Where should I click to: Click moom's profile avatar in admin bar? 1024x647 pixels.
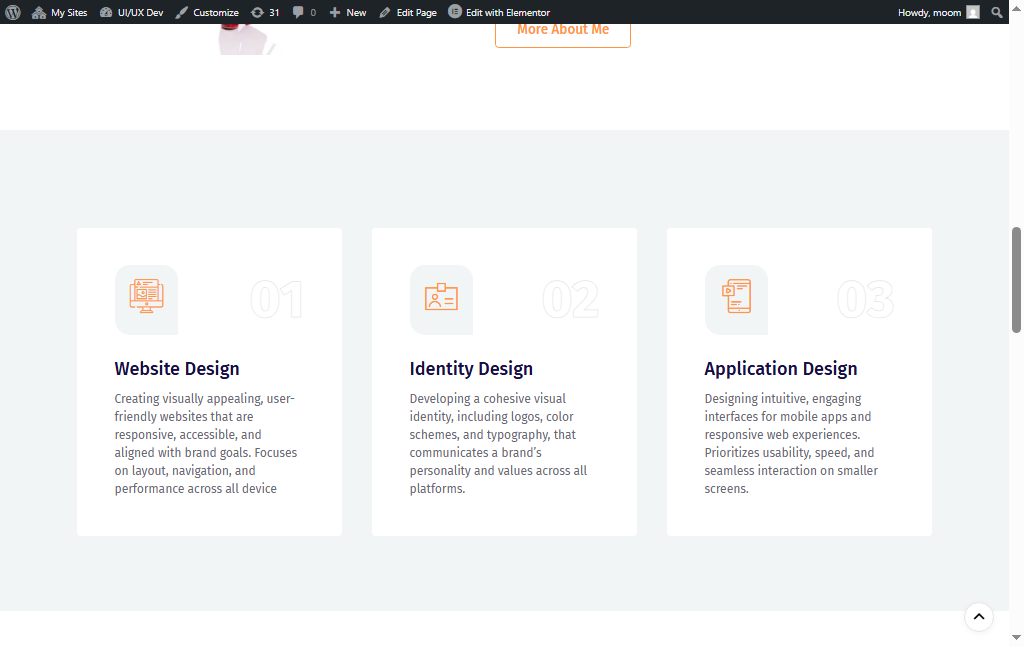pos(971,12)
